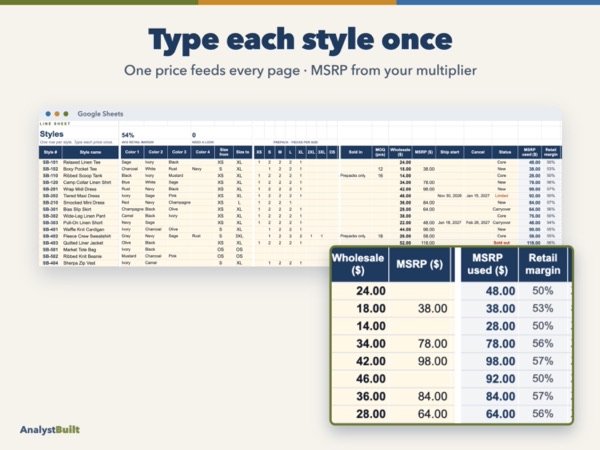Click the Nov 30, 2026 ship start date
This screenshot has height=450, width=600.
coord(450,196)
